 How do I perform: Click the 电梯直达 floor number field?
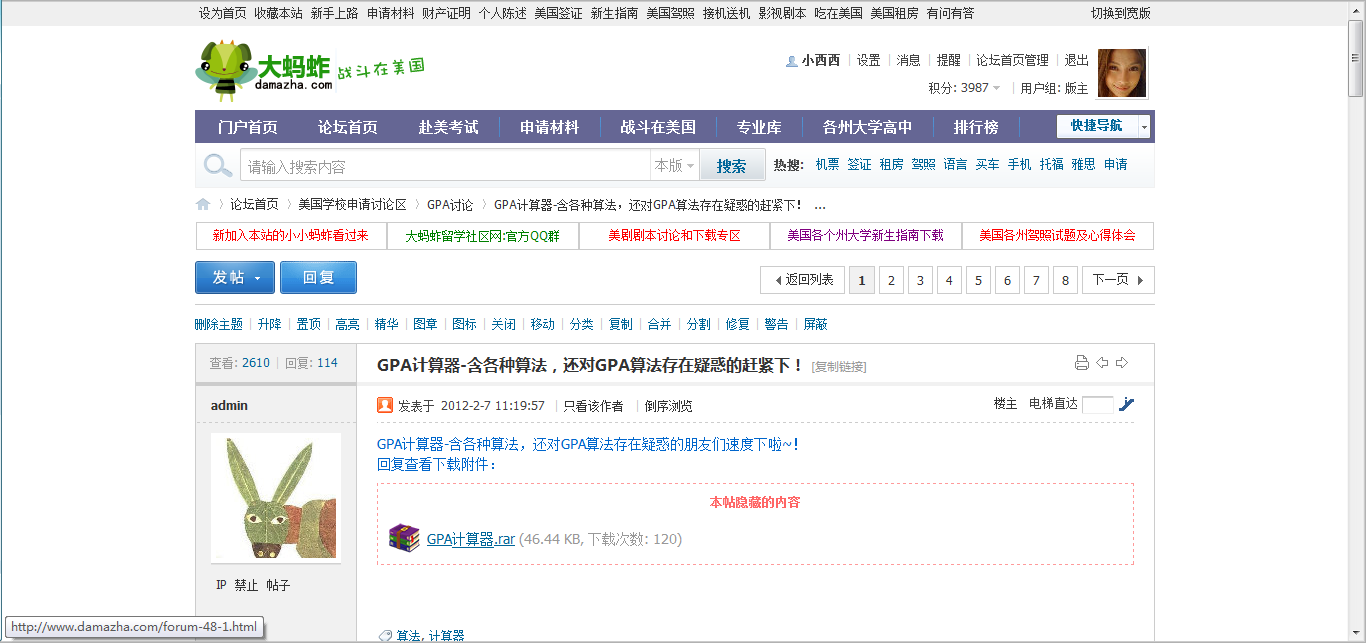1097,405
